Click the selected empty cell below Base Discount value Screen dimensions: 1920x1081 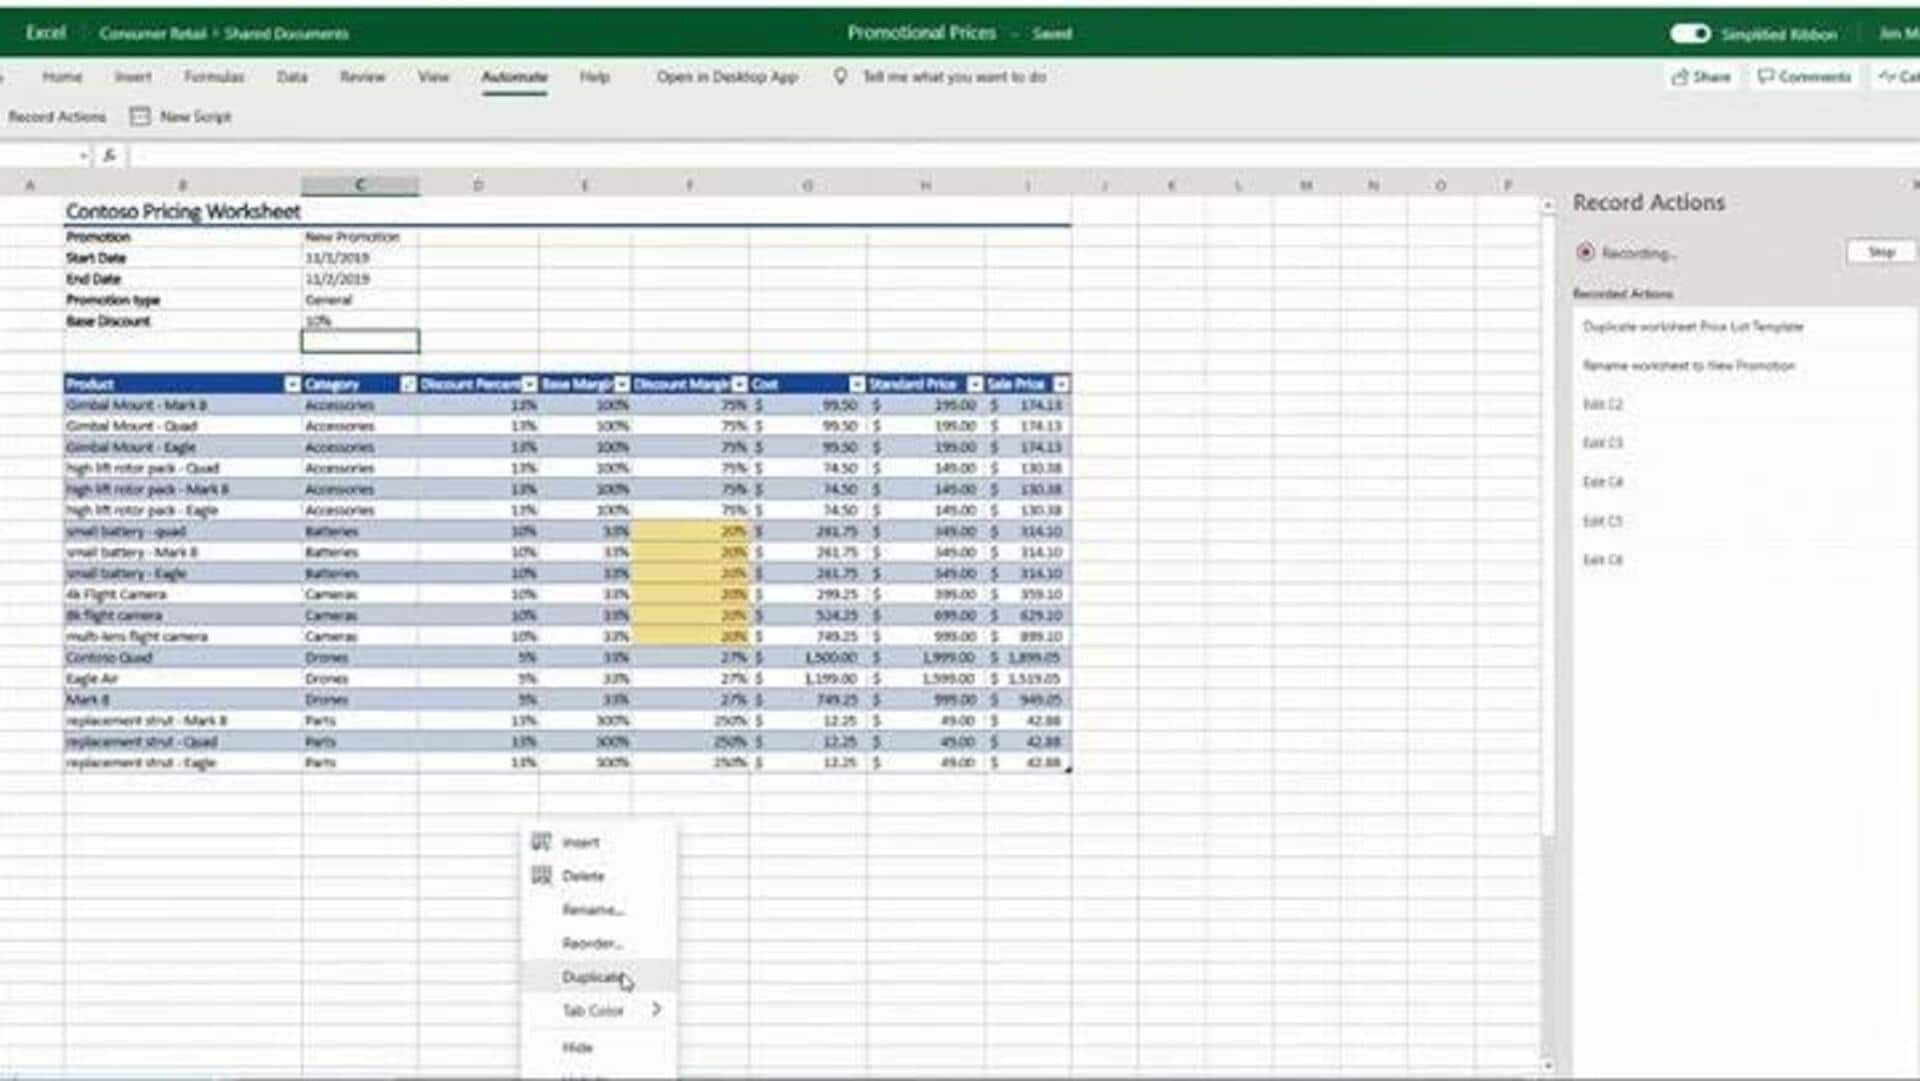pyautogui.click(x=360, y=342)
